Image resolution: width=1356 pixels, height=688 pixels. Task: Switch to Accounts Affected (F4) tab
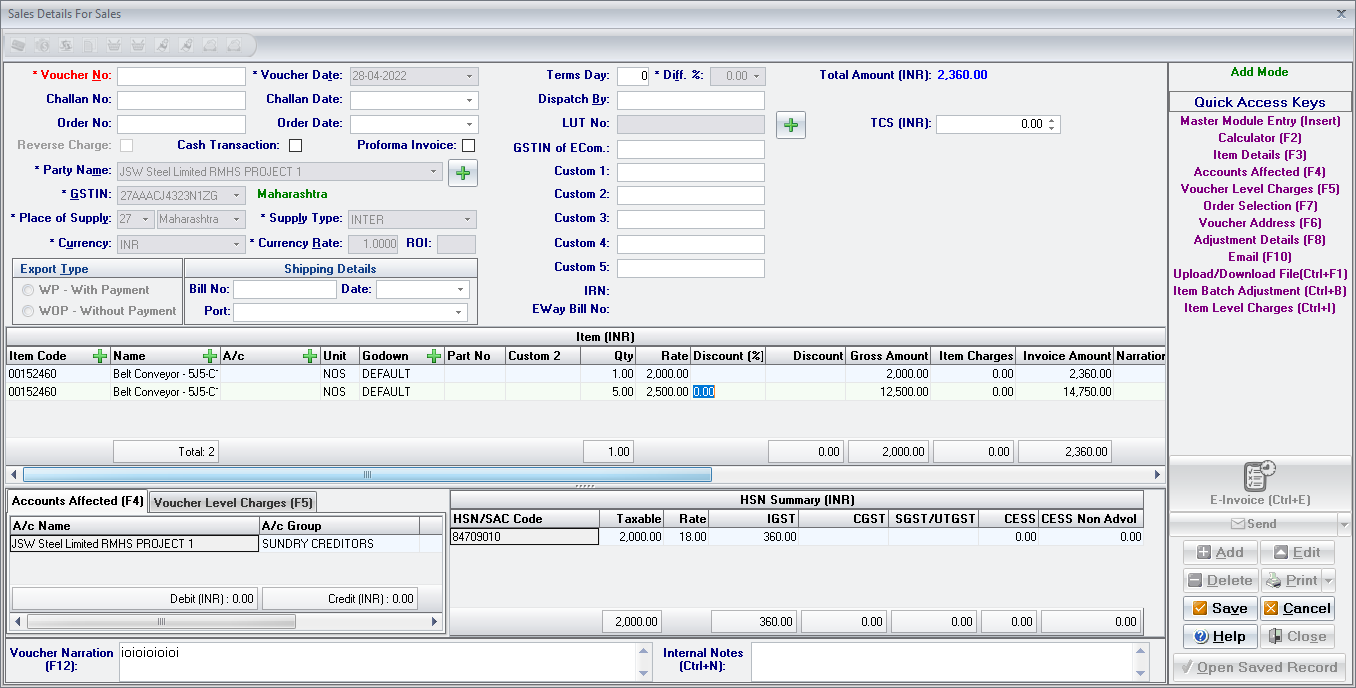(x=78, y=501)
